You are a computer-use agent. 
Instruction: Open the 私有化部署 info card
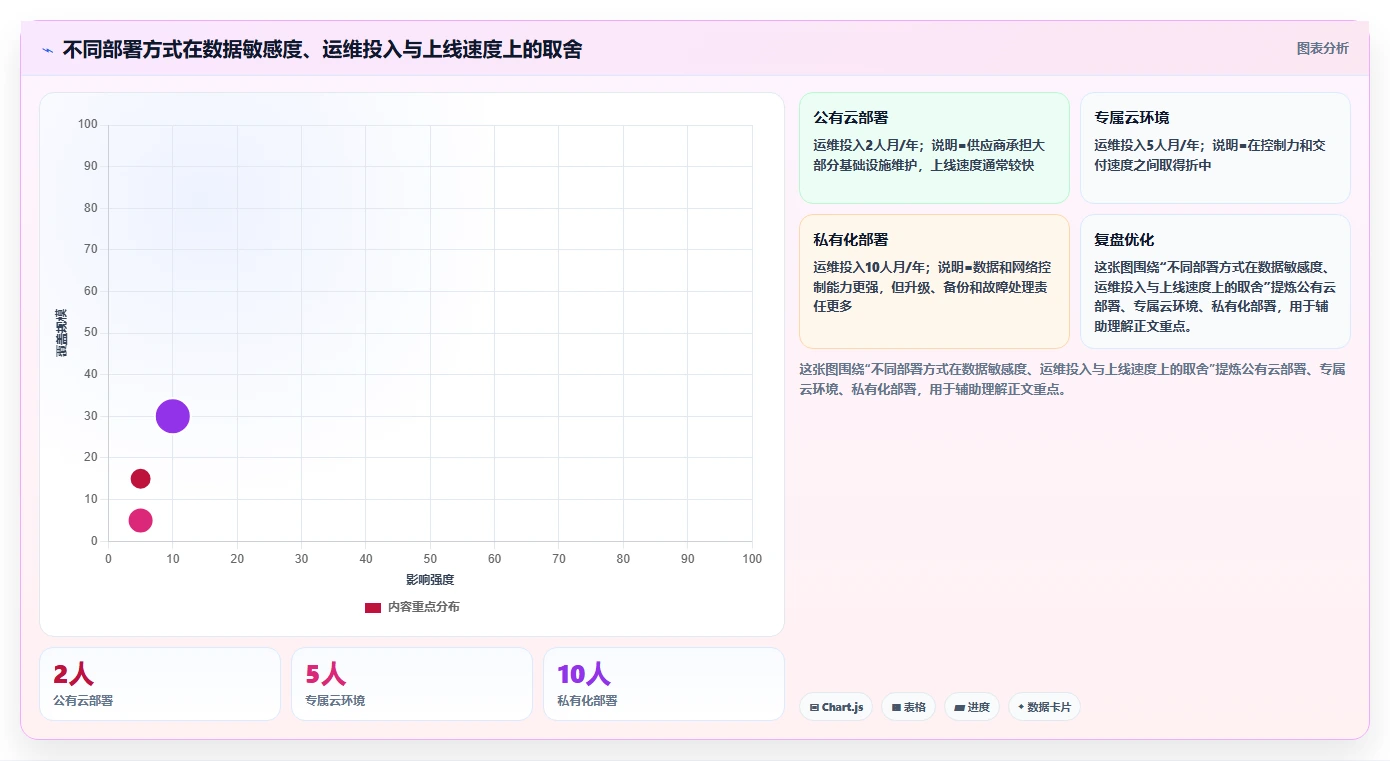click(x=934, y=281)
